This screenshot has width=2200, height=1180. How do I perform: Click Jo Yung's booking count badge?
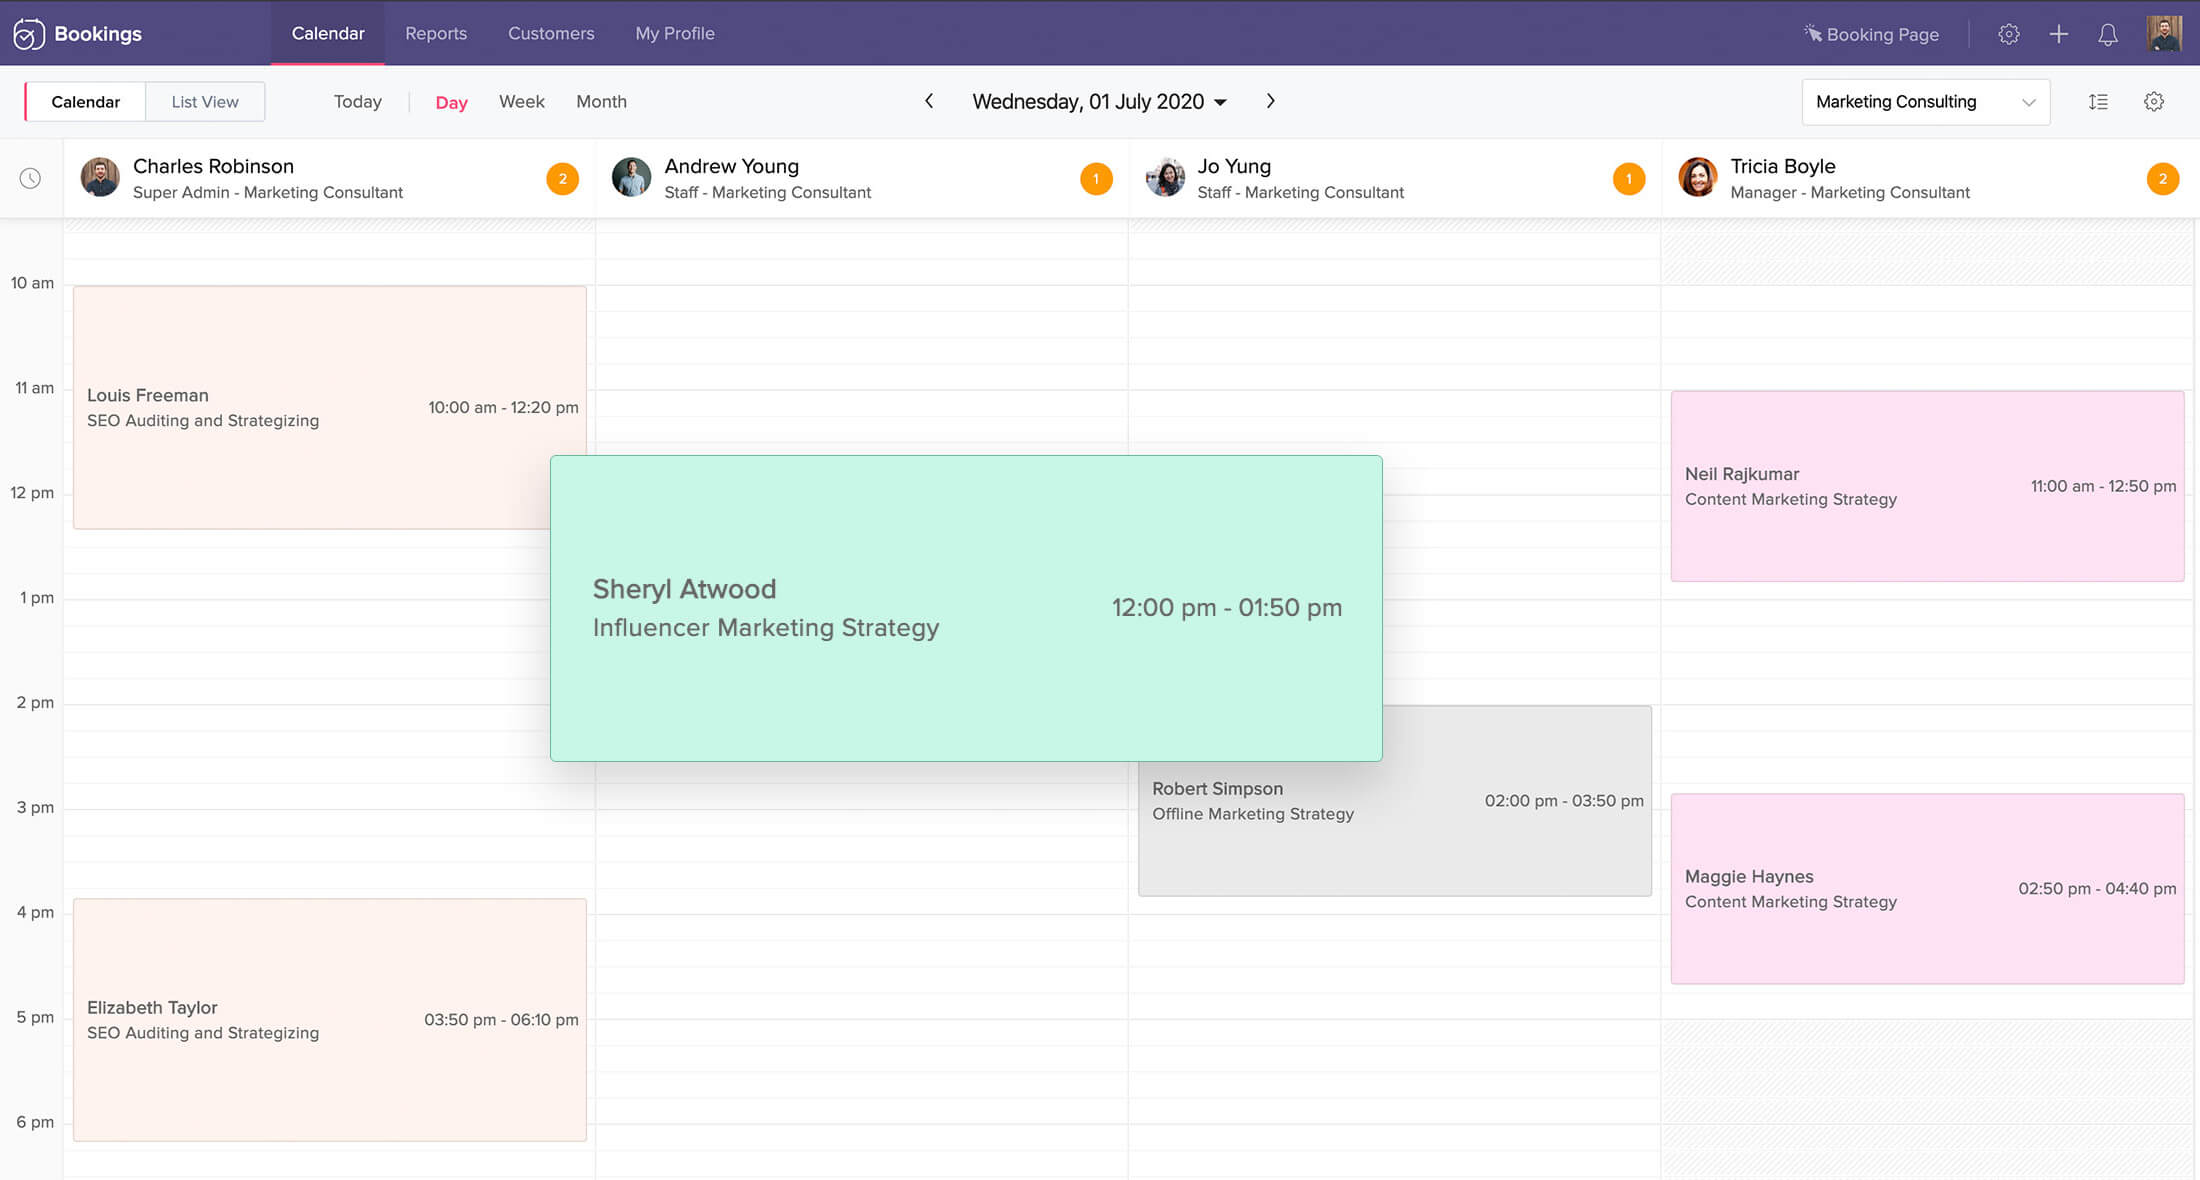1629,179
